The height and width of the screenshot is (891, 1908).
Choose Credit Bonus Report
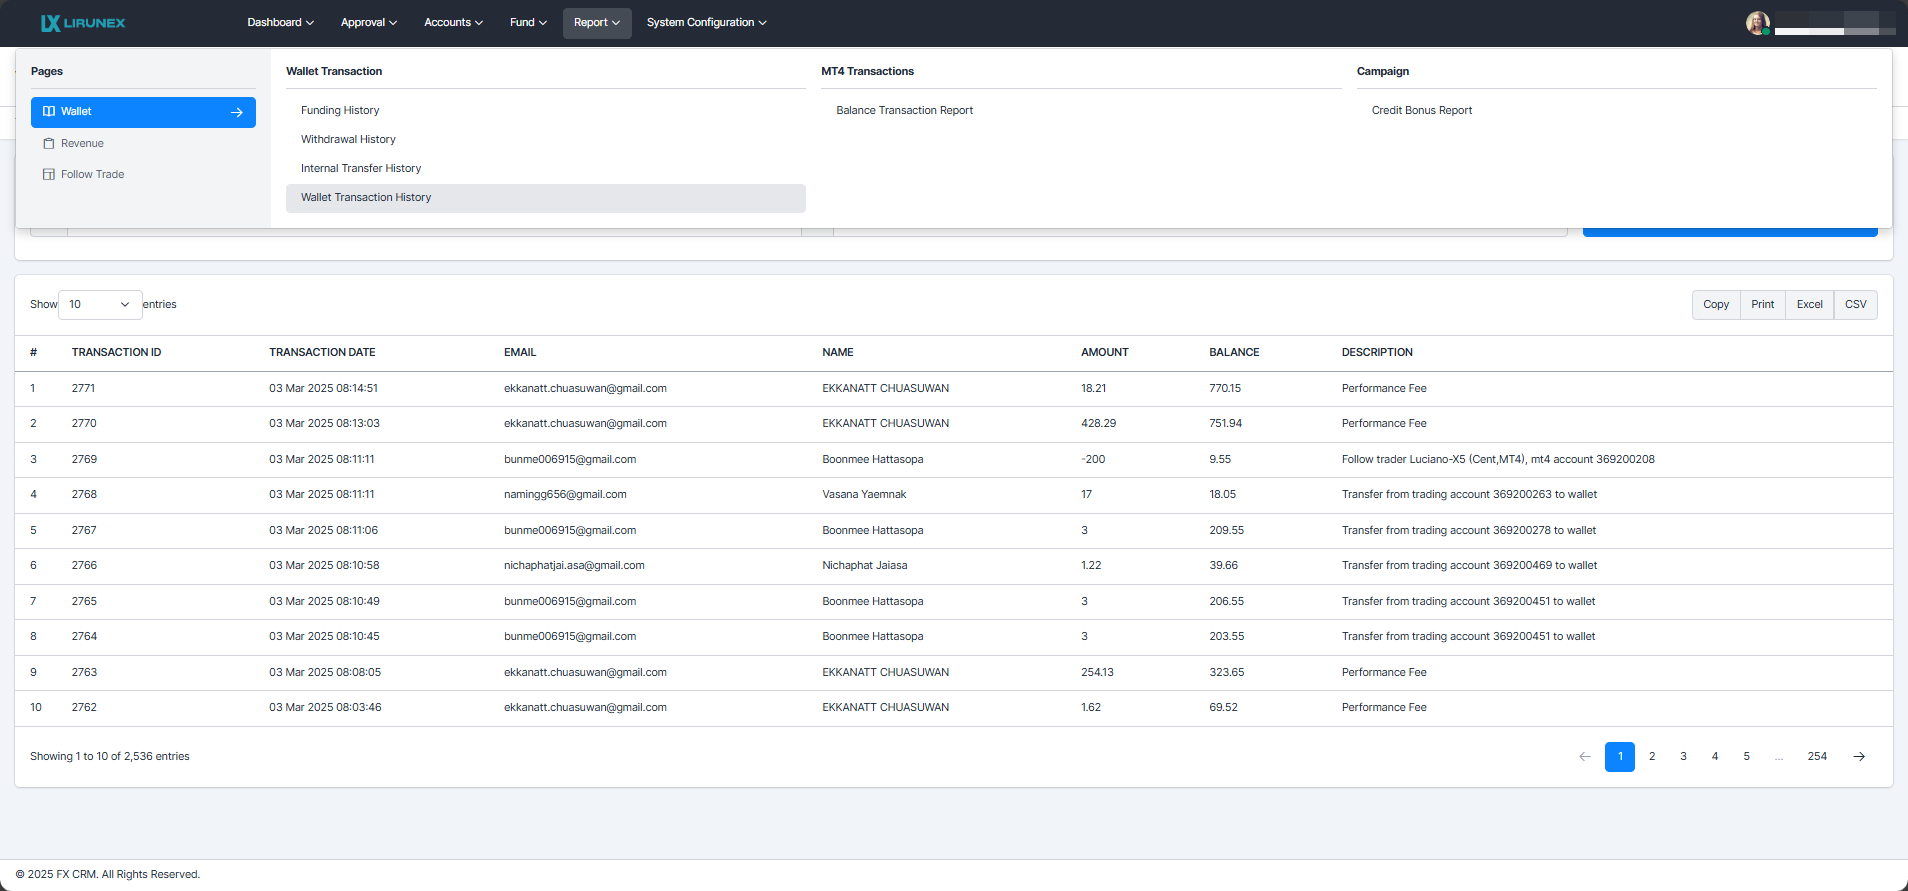tap(1421, 111)
